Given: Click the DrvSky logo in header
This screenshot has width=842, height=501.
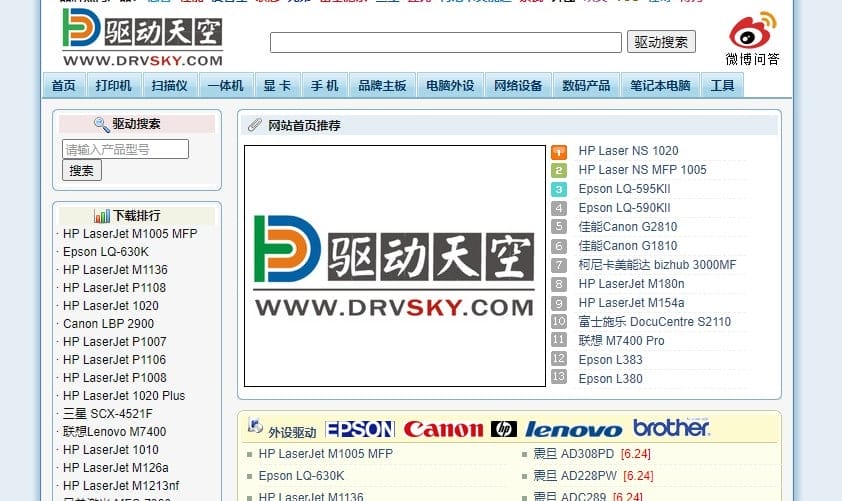Looking at the screenshot, I should pyautogui.click(x=142, y=37).
